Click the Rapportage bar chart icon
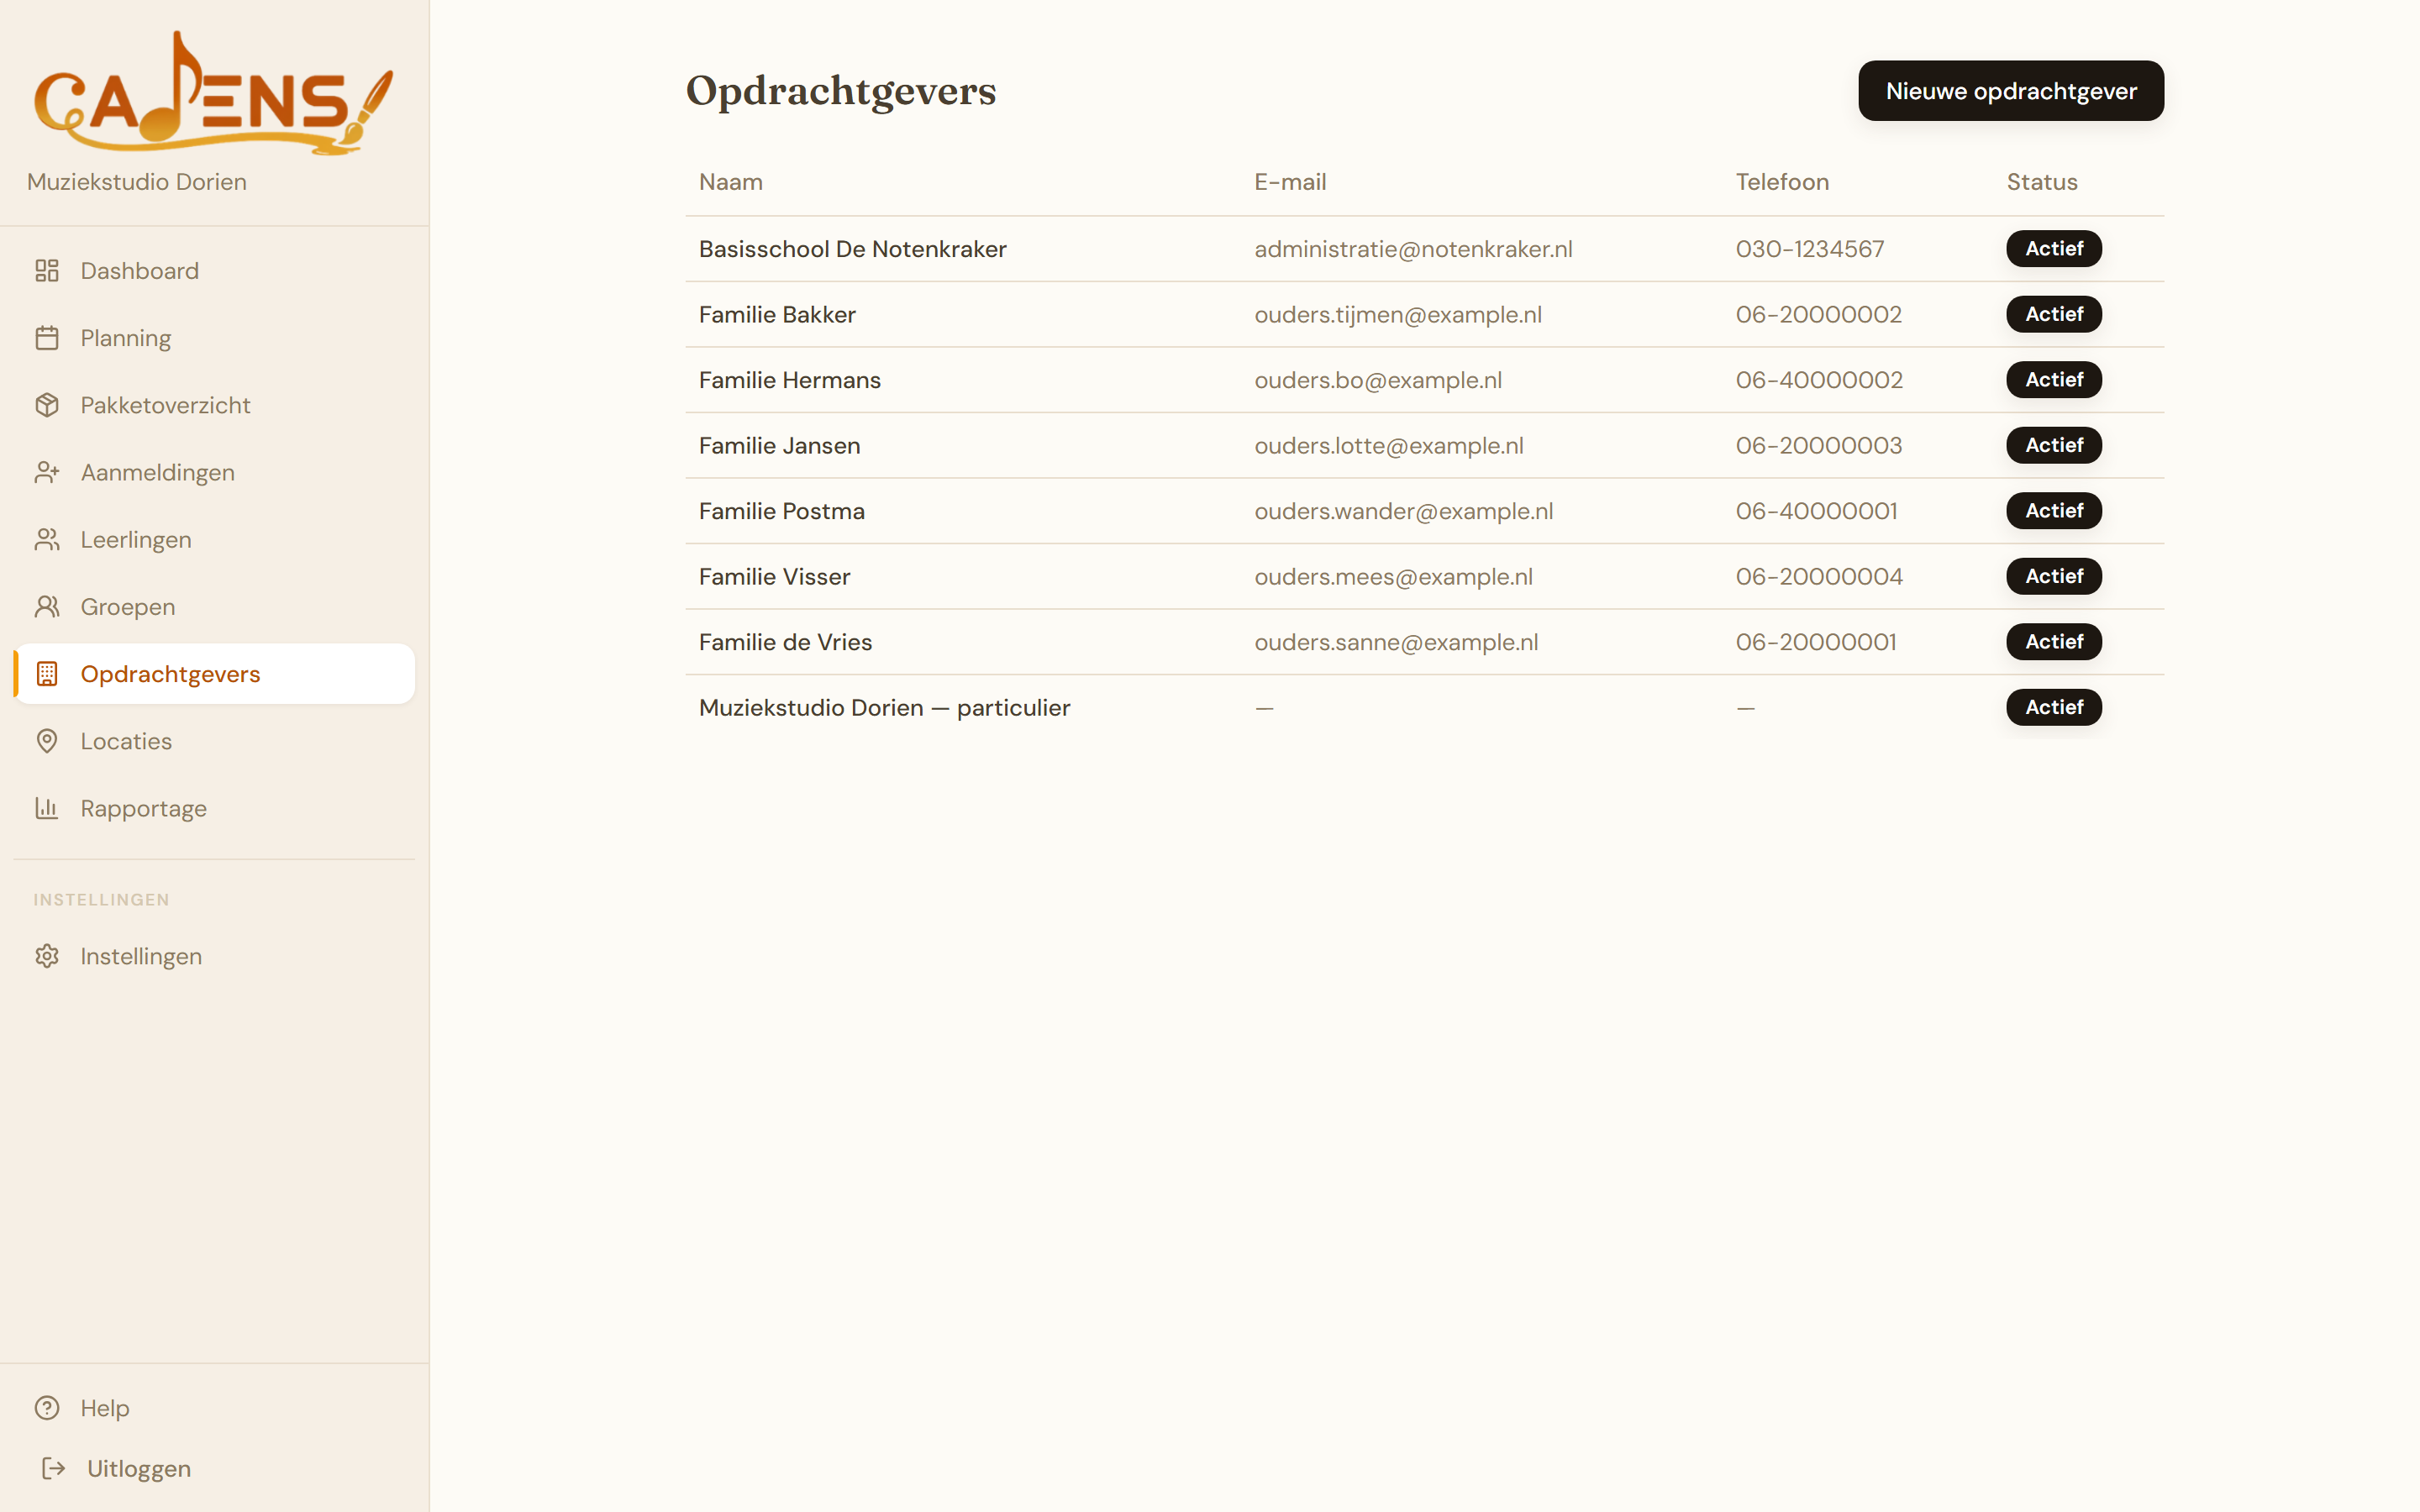The width and height of the screenshot is (2420, 1512). pos(47,808)
